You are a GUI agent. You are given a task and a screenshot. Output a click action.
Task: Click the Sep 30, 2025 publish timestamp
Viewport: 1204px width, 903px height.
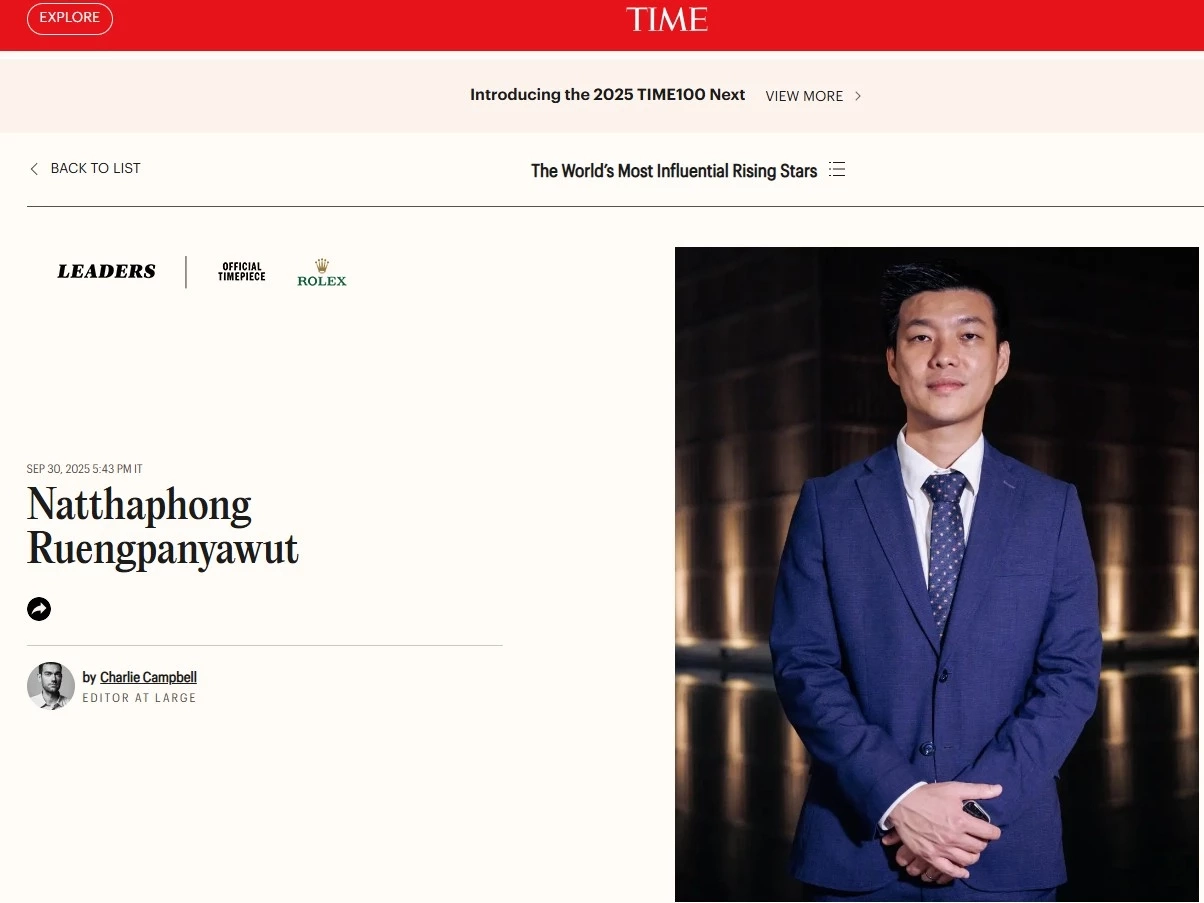pyautogui.click(x=85, y=469)
